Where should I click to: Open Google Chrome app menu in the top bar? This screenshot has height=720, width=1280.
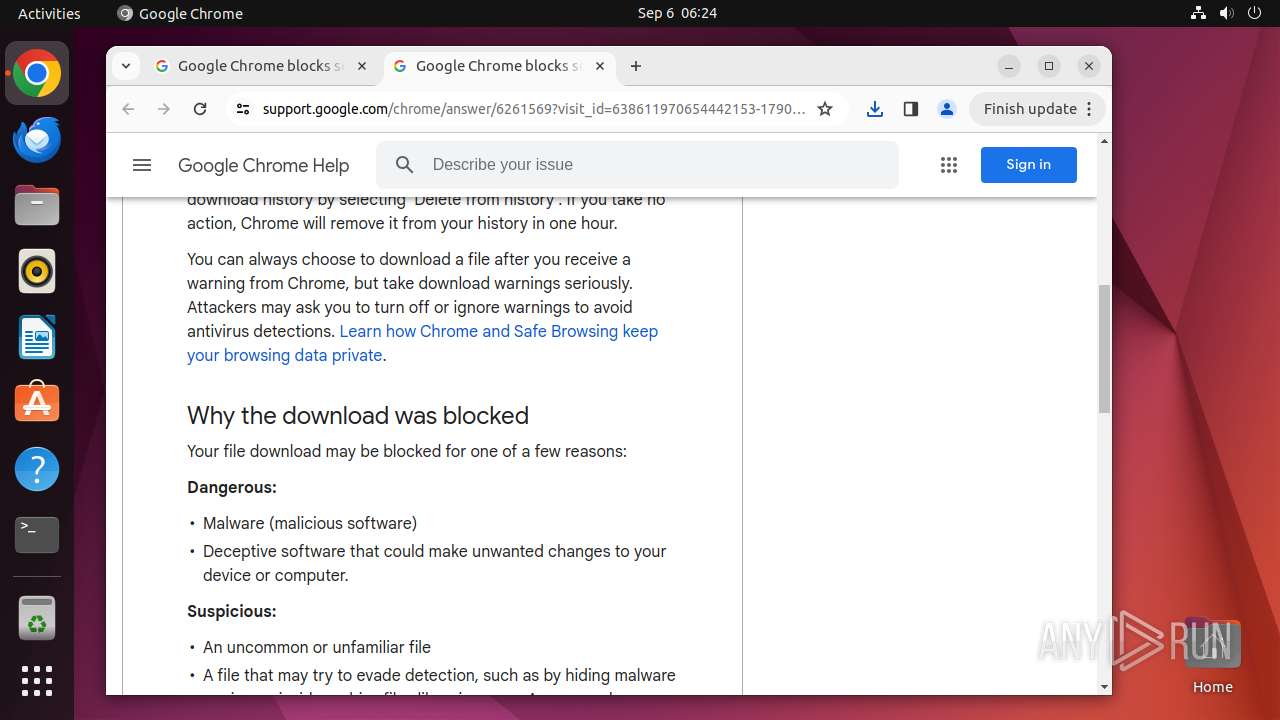pos(180,13)
